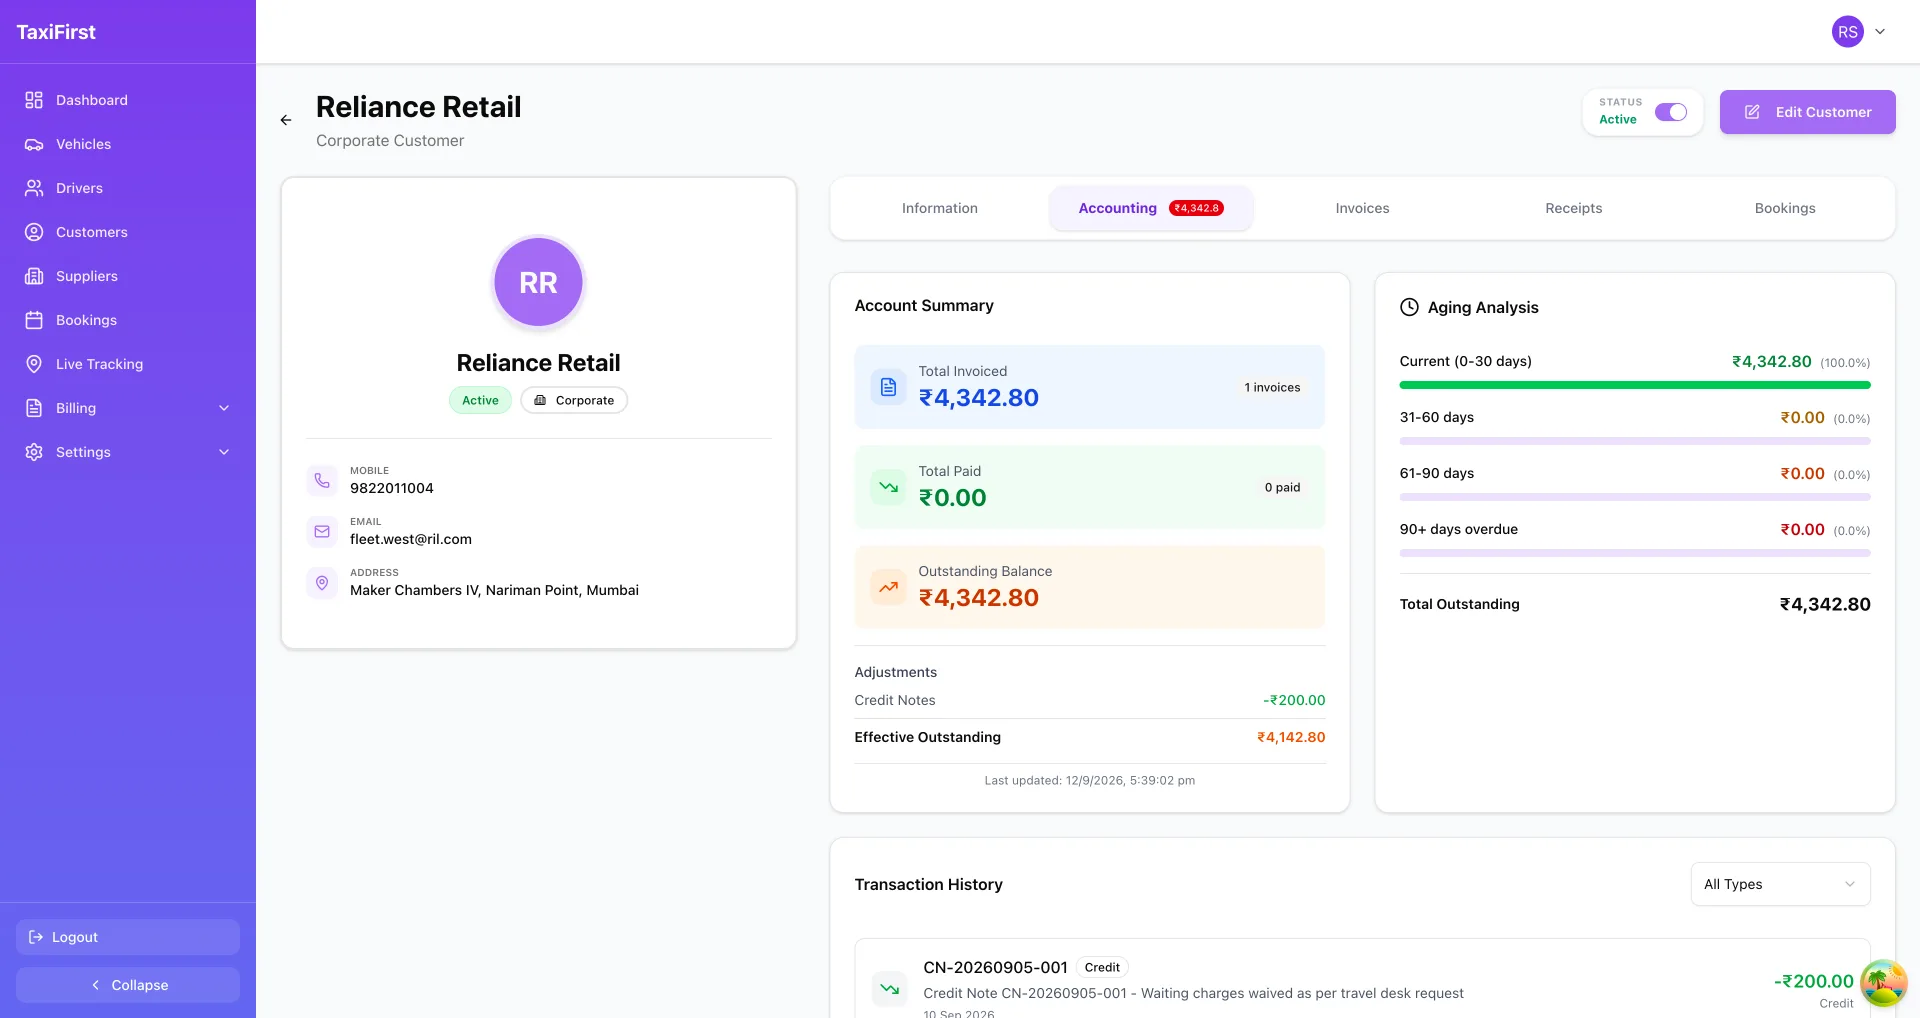The height and width of the screenshot is (1018, 1920).
Task: Collapse the sidebar with Collapse button
Action: 128,985
